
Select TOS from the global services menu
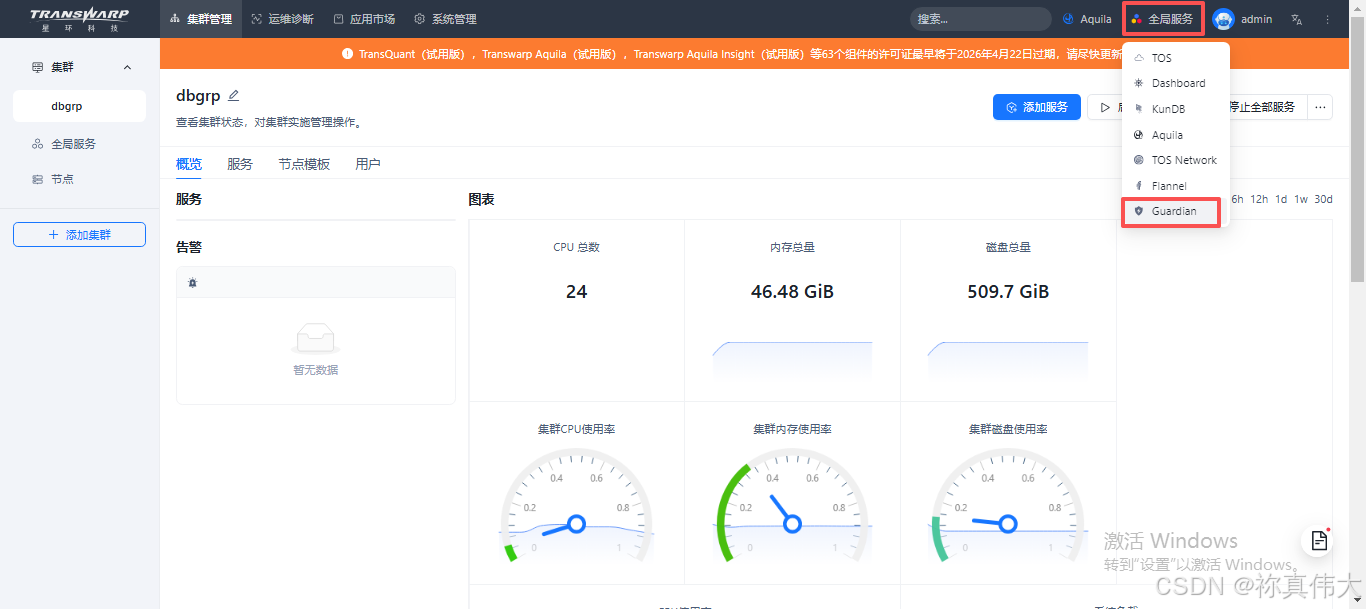1176,58
